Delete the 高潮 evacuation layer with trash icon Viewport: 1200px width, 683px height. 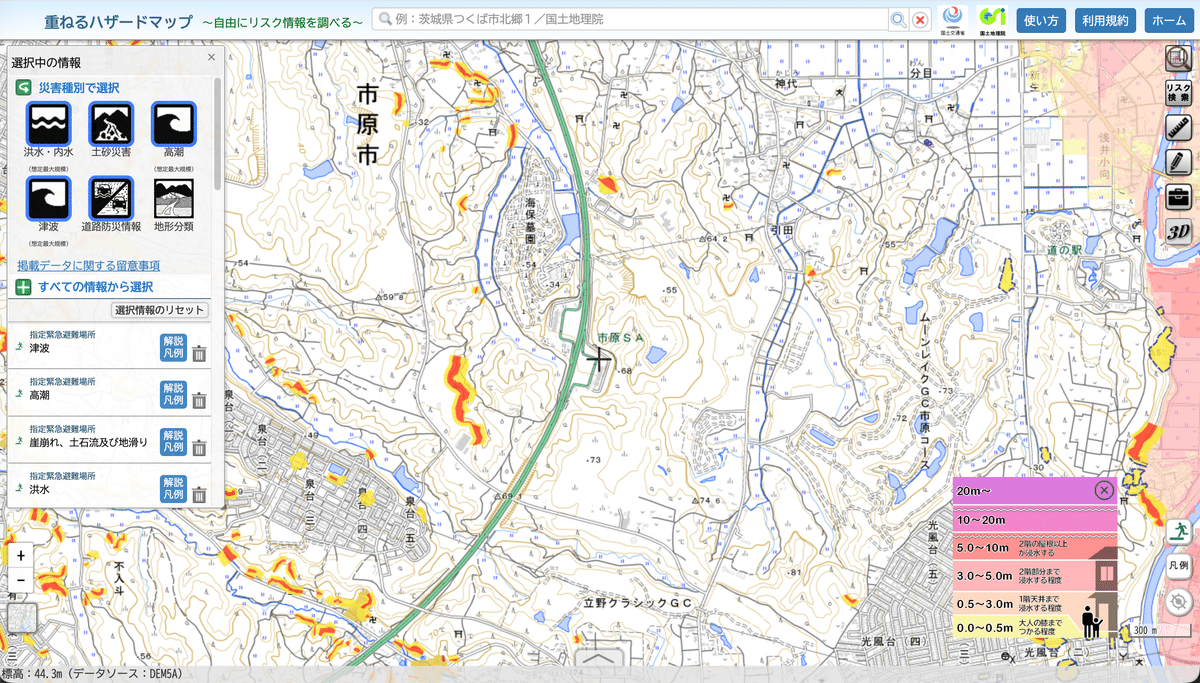199,401
